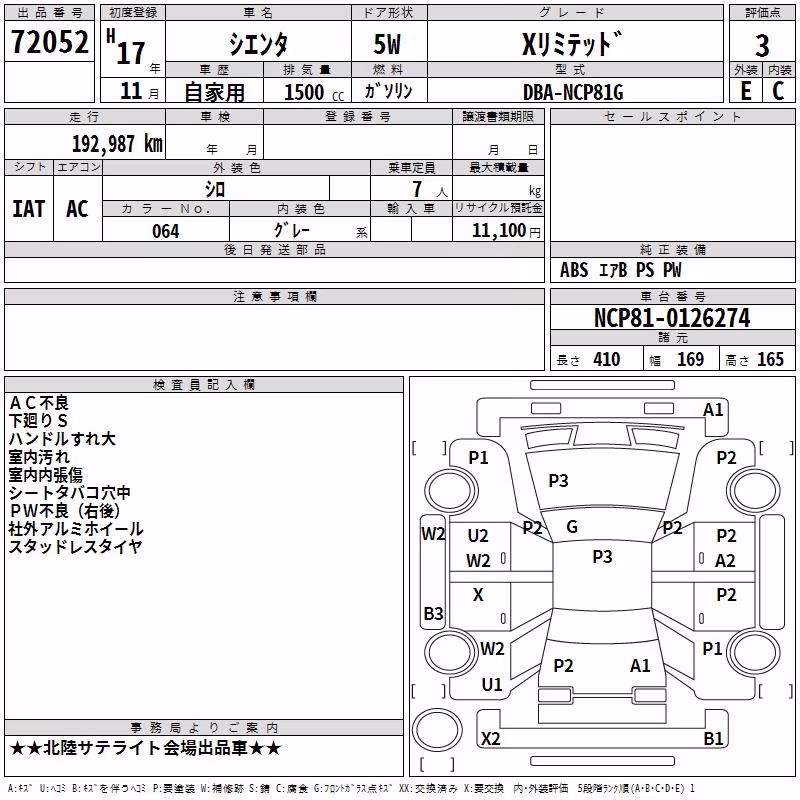Click X2 mark on rear bumper
Image resolution: width=800 pixels, height=800 pixels.
(x=490, y=739)
